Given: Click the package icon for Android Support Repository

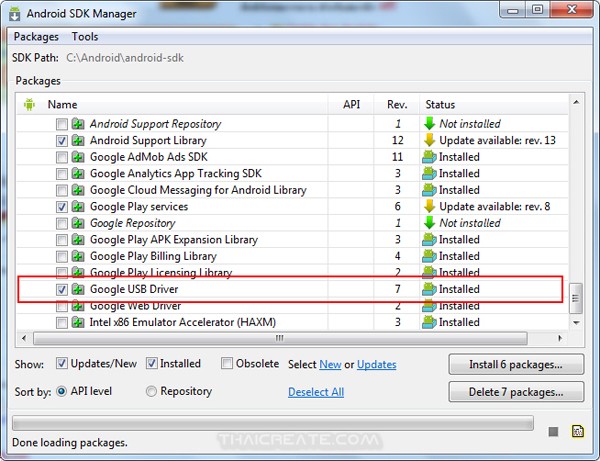Looking at the screenshot, I should [x=78, y=124].
